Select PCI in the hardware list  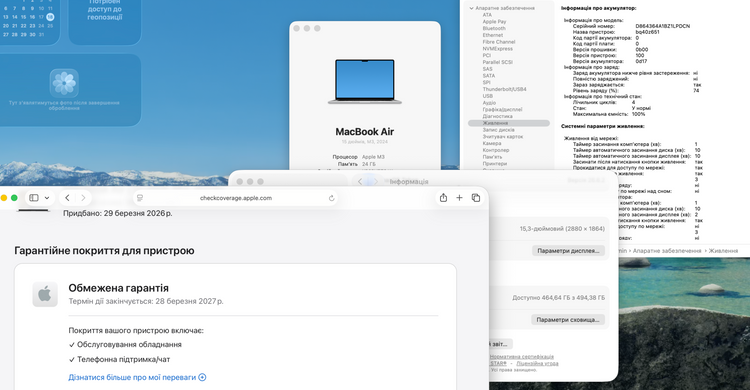pos(486,55)
